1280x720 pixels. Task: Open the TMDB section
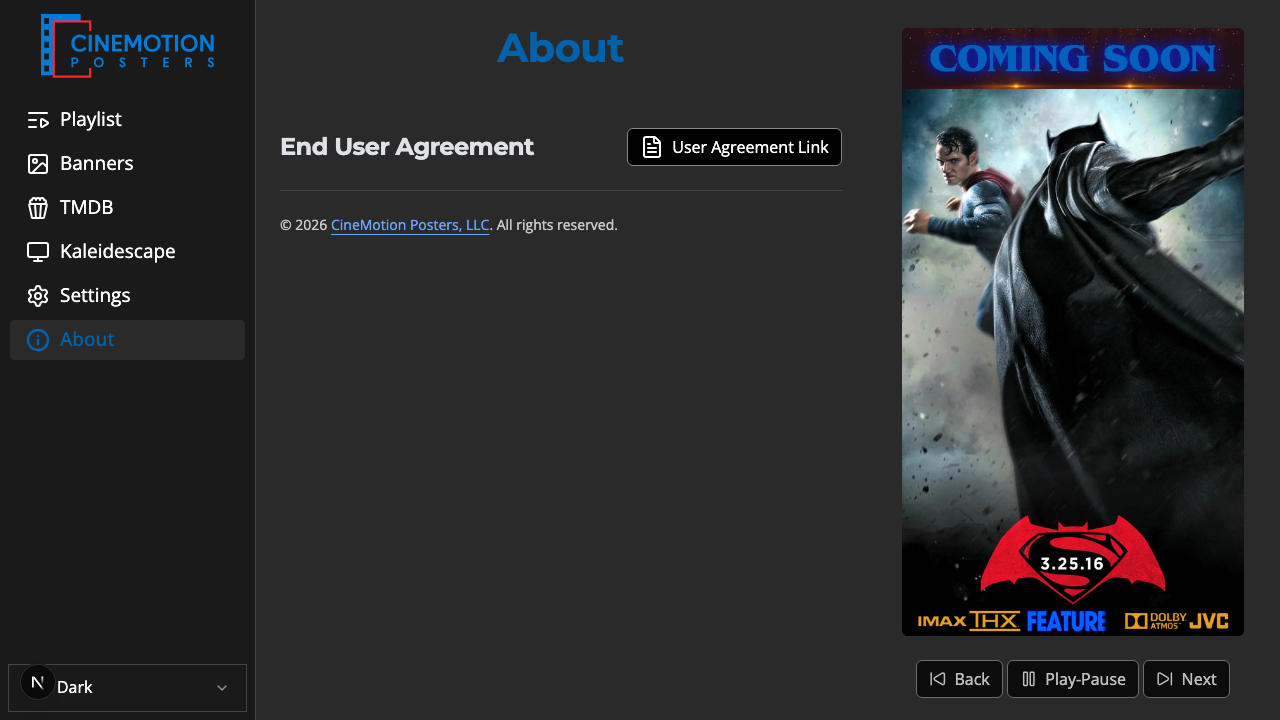point(127,208)
